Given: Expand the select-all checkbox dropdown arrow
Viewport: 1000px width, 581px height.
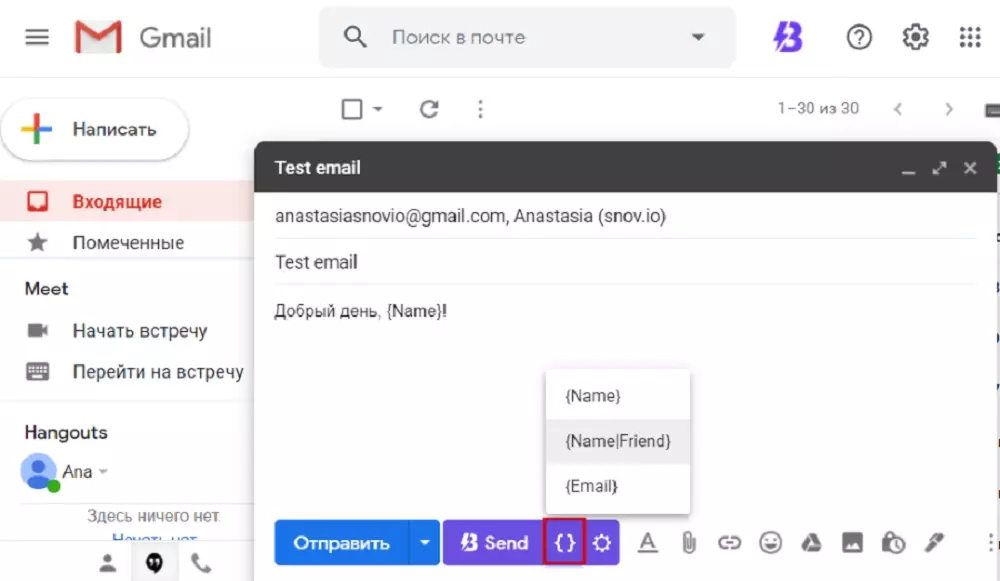Looking at the screenshot, I should 378,109.
